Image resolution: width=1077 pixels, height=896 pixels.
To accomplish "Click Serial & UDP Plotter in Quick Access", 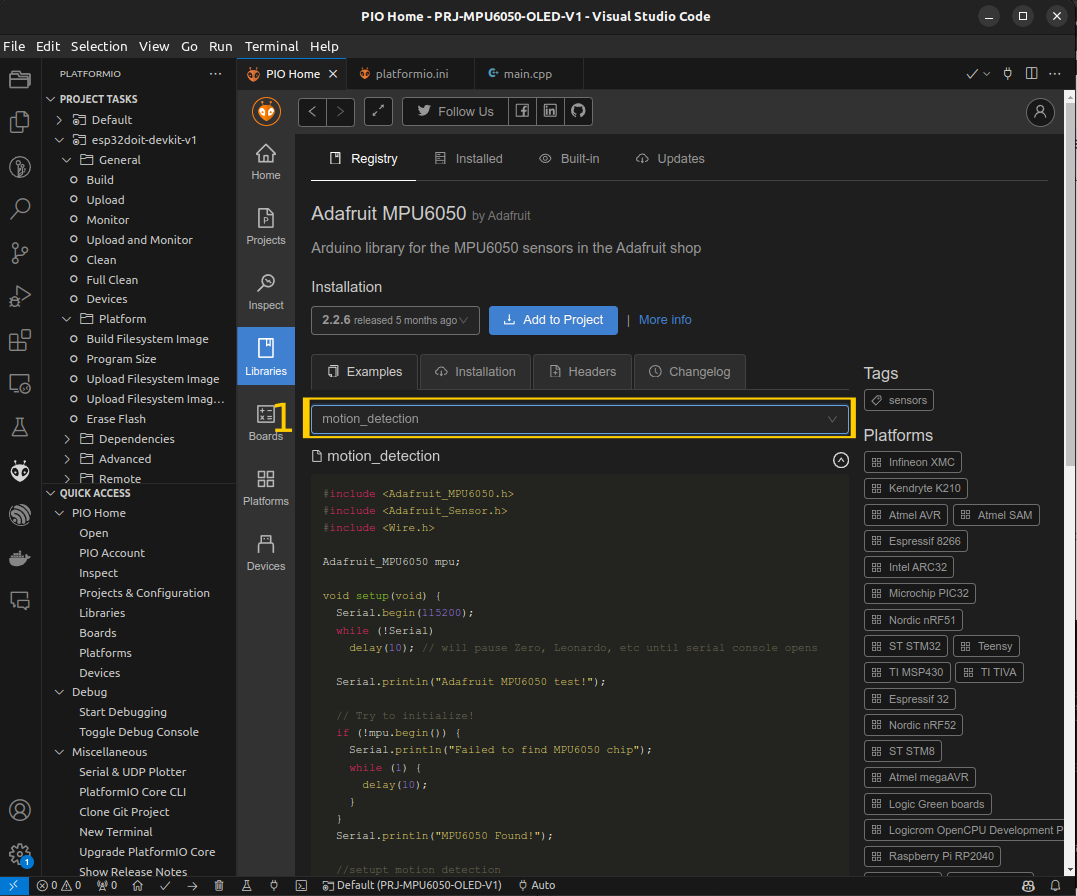I will pyautogui.click(x=133, y=772).
